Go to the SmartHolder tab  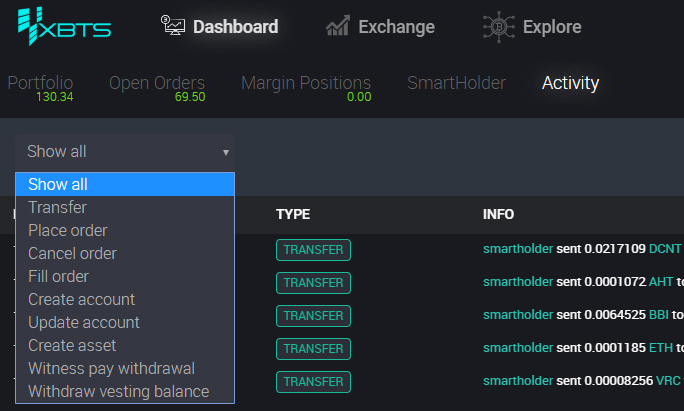pyautogui.click(x=456, y=83)
